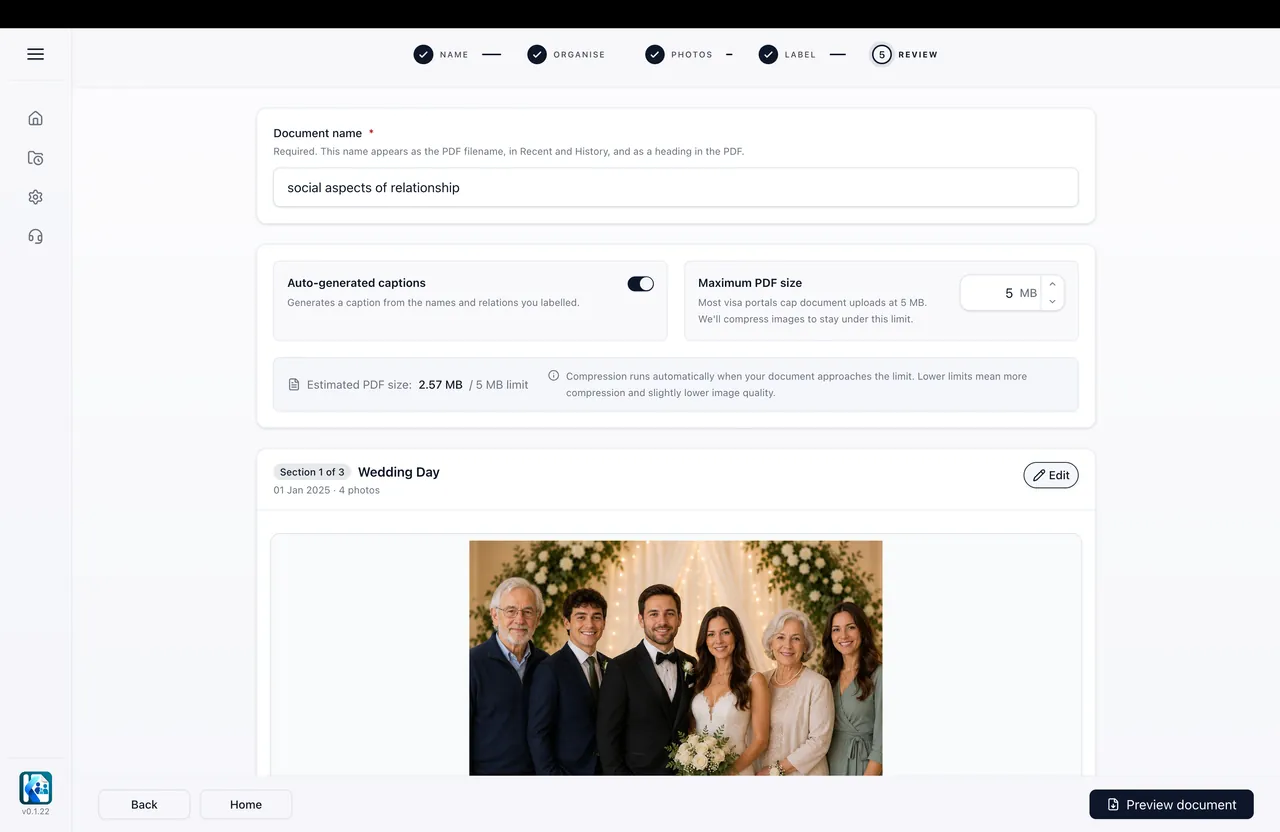Viewport: 1280px width, 832px height.
Task: Click the document icon beside Estimated PDF size
Action: tap(294, 384)
